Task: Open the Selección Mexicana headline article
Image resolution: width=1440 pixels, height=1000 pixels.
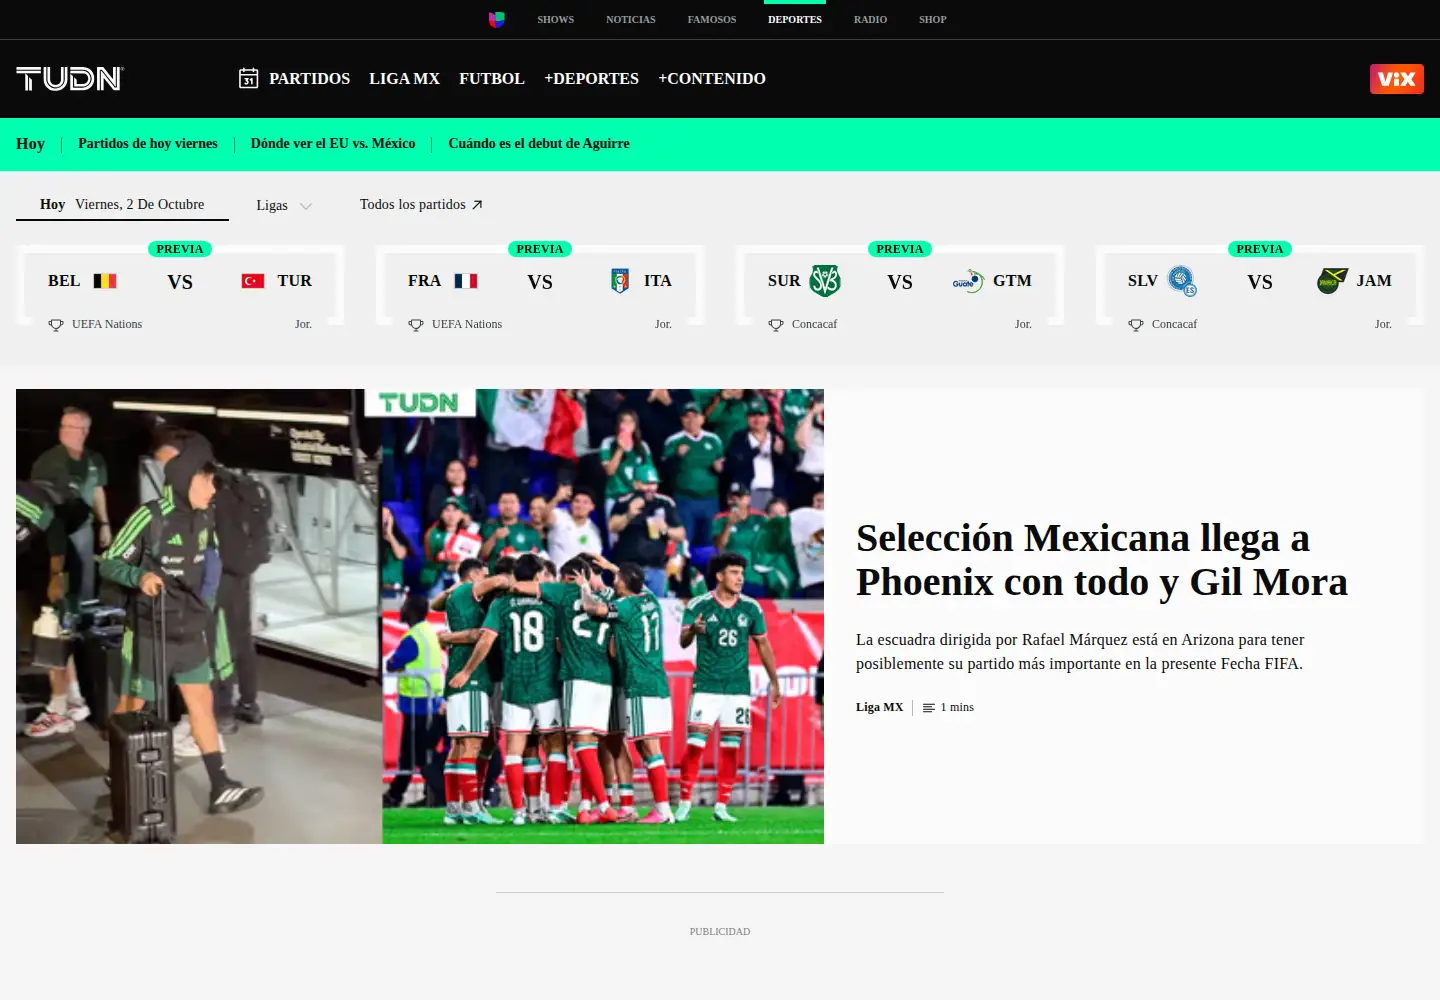Action: tap(1102, 560)
